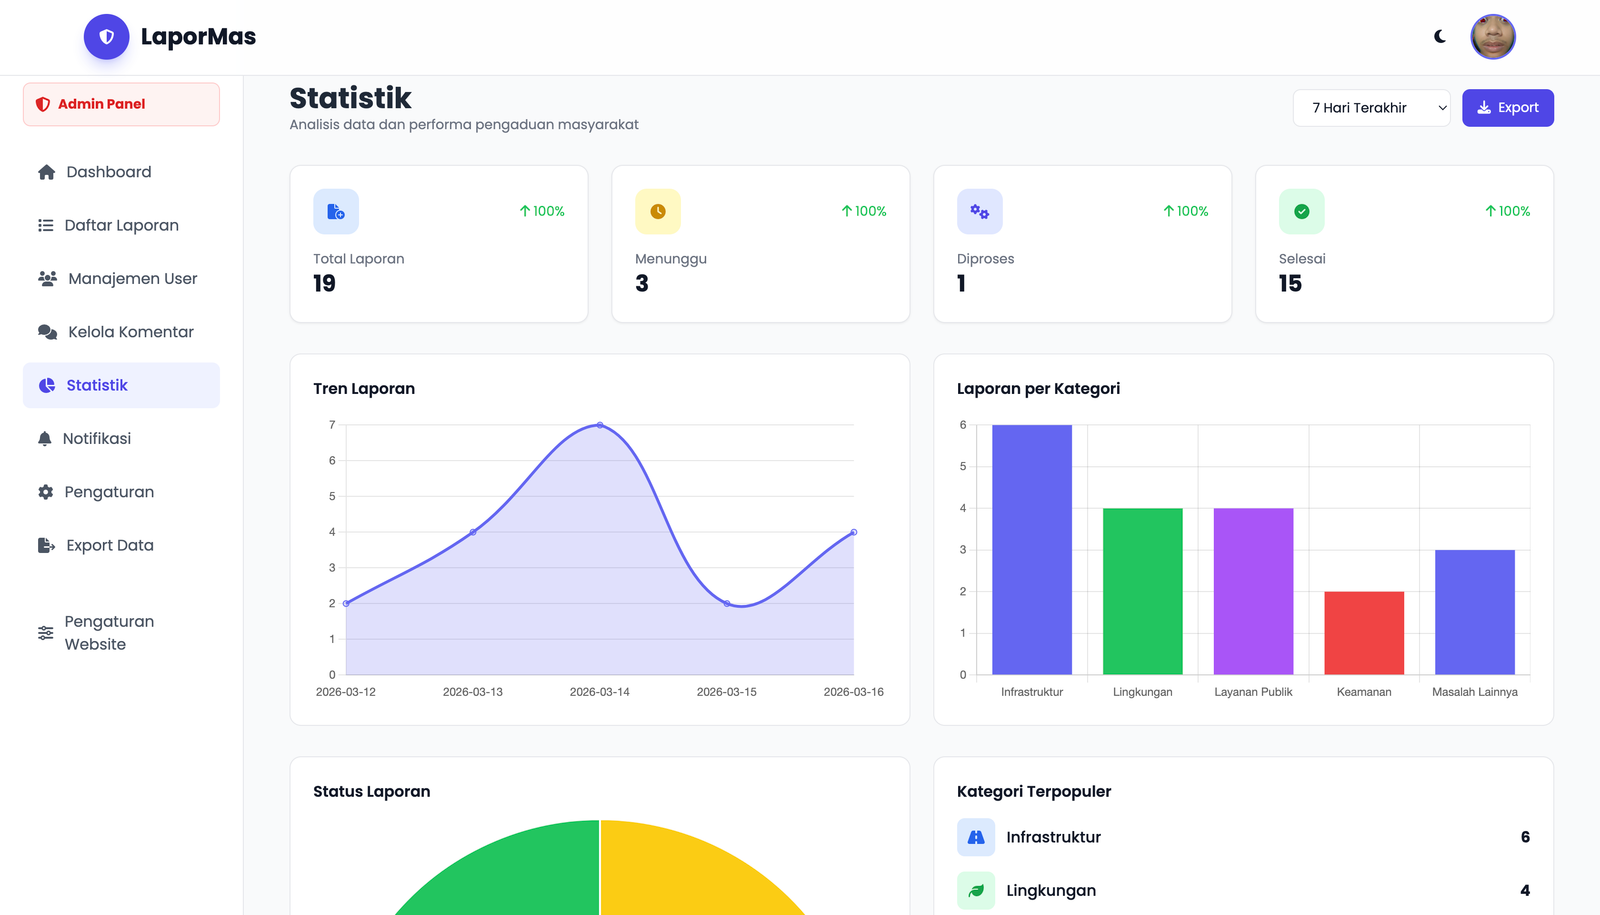Open the user profile avatar
Image resolution: width=1600 pixels, height=915 pixels.
tap(1493, 37)
